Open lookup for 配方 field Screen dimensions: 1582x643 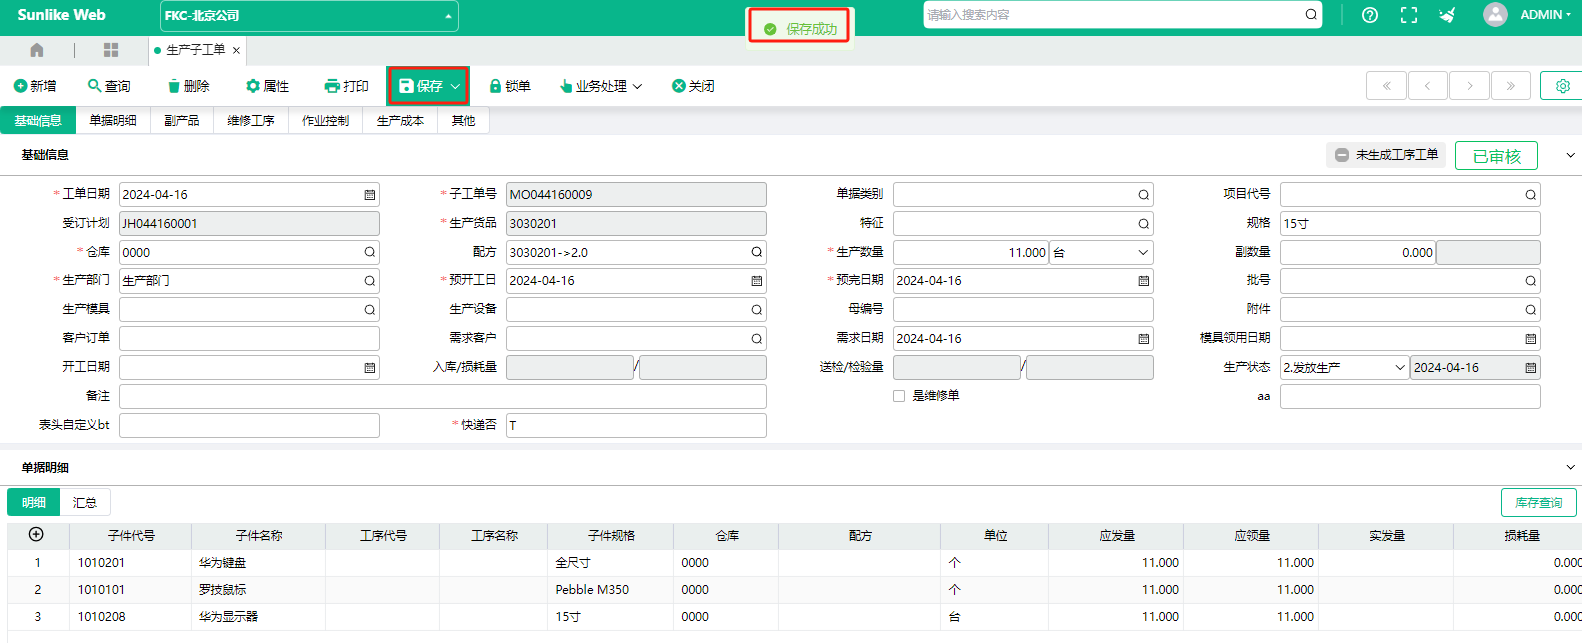pos(757,253)
